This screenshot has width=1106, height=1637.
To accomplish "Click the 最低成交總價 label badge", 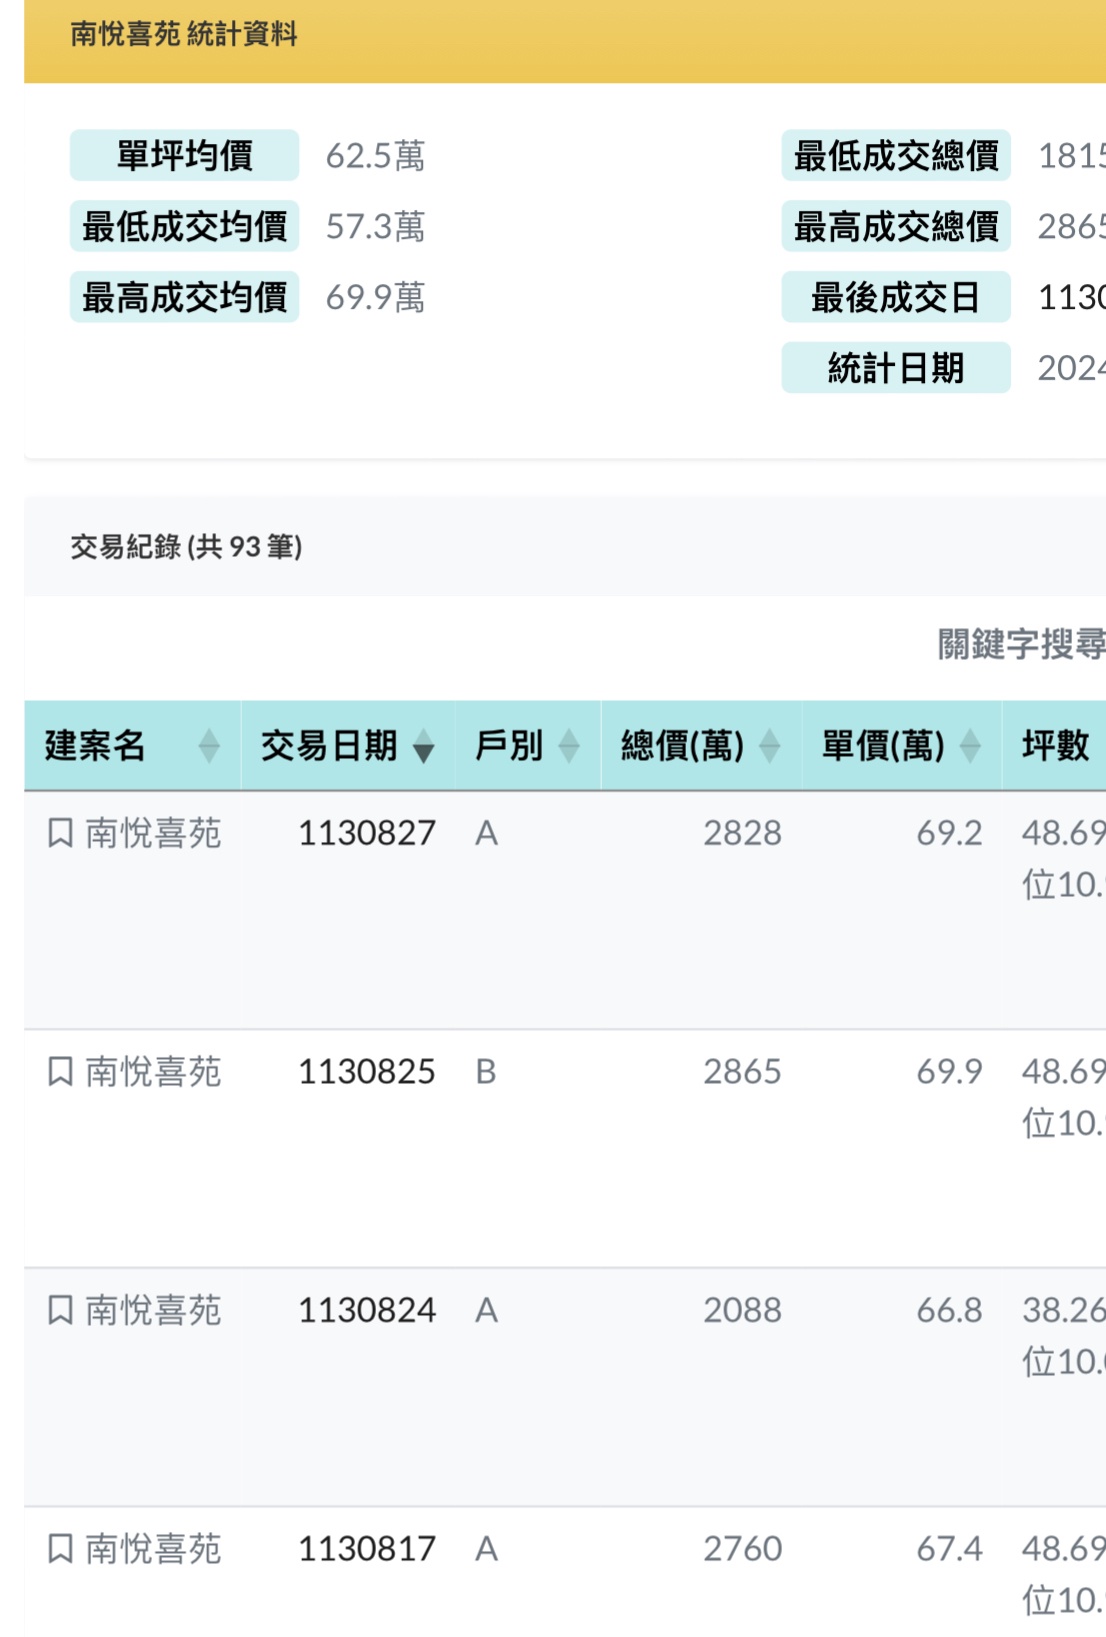I will pos(895,156).
